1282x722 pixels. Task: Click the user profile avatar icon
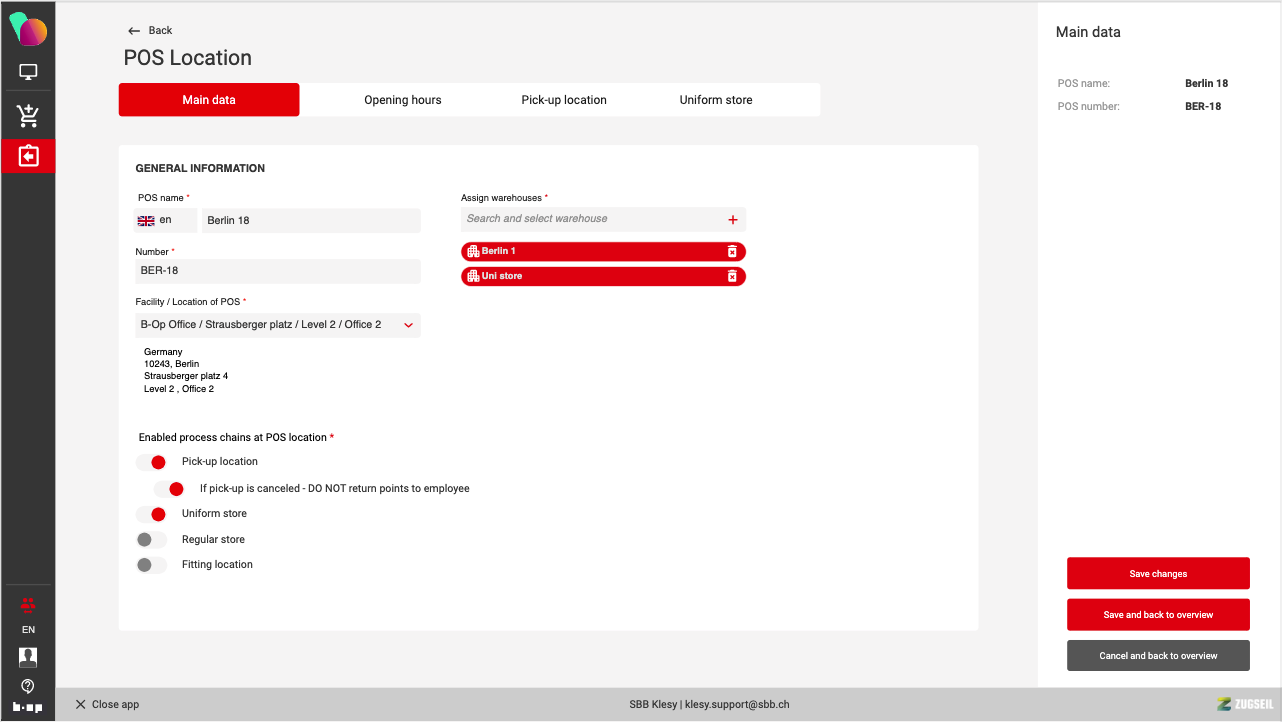pos(28,657)
